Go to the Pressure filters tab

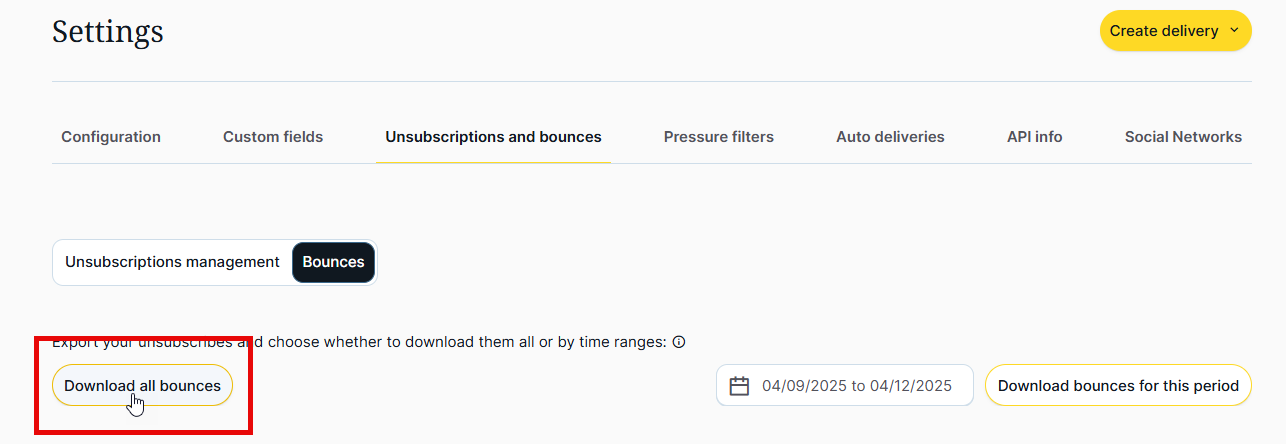[719, 137]
